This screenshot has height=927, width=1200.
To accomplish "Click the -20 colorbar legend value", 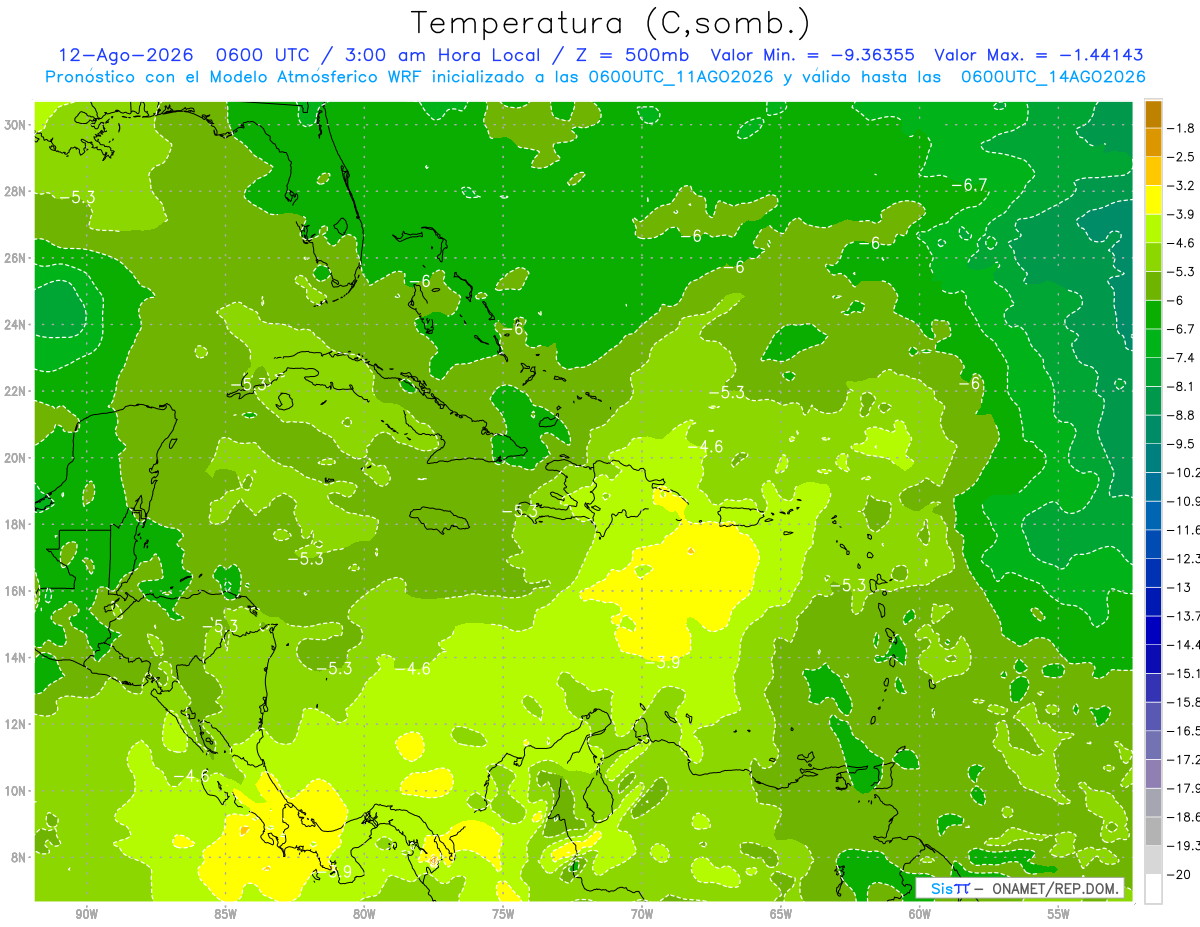I will [x=1181, y=875].
